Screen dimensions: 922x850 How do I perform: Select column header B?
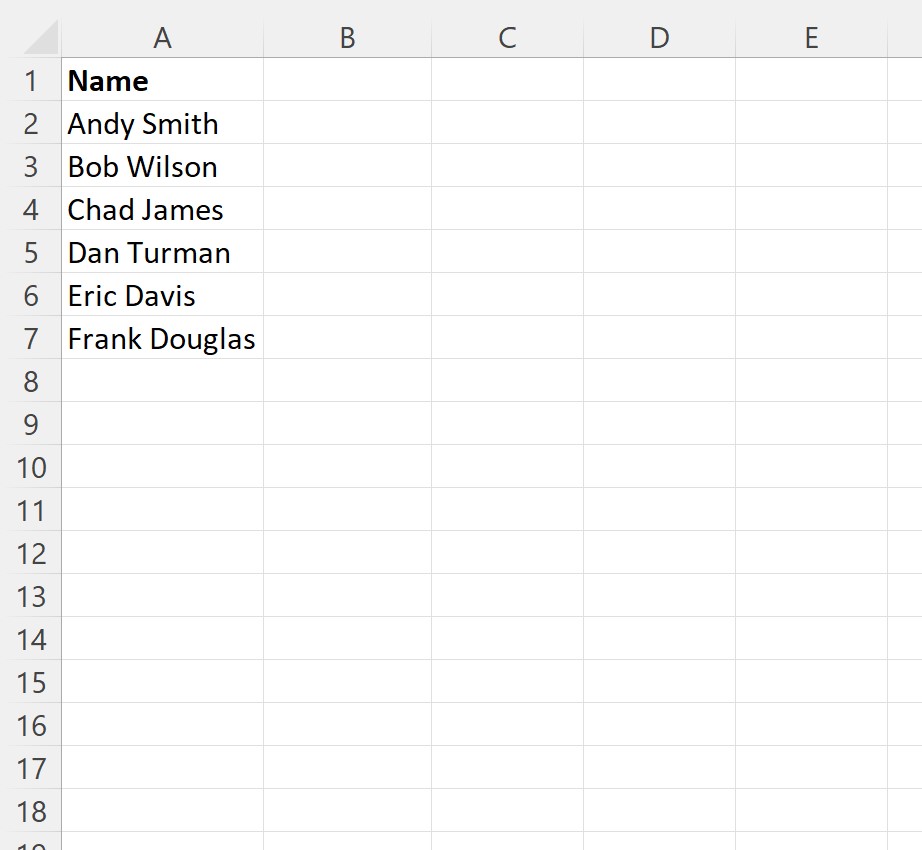pos(346,37)
